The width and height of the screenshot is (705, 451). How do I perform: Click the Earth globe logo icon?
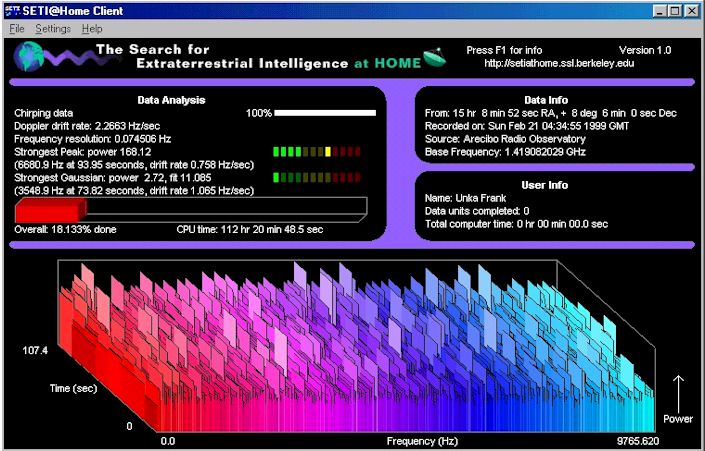[x=29, y=56]
